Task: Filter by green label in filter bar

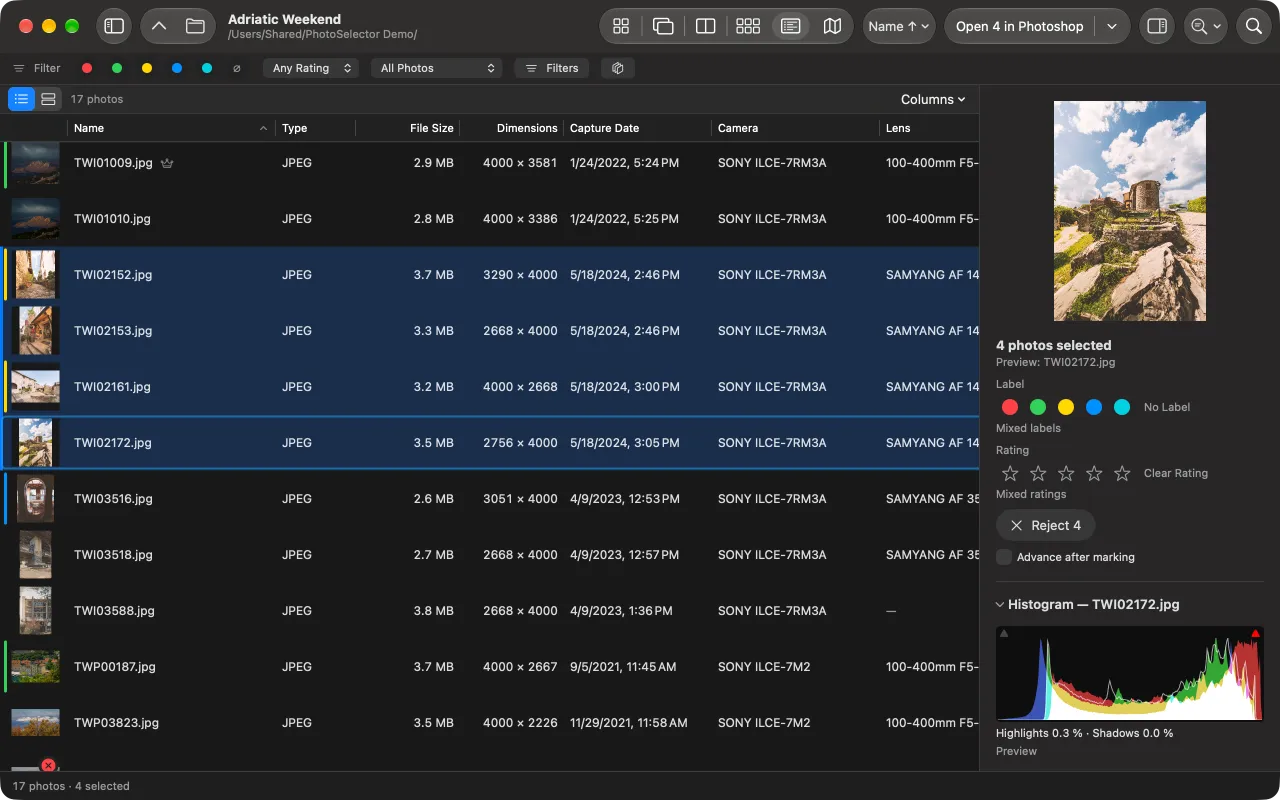Action: coord(117,68)
